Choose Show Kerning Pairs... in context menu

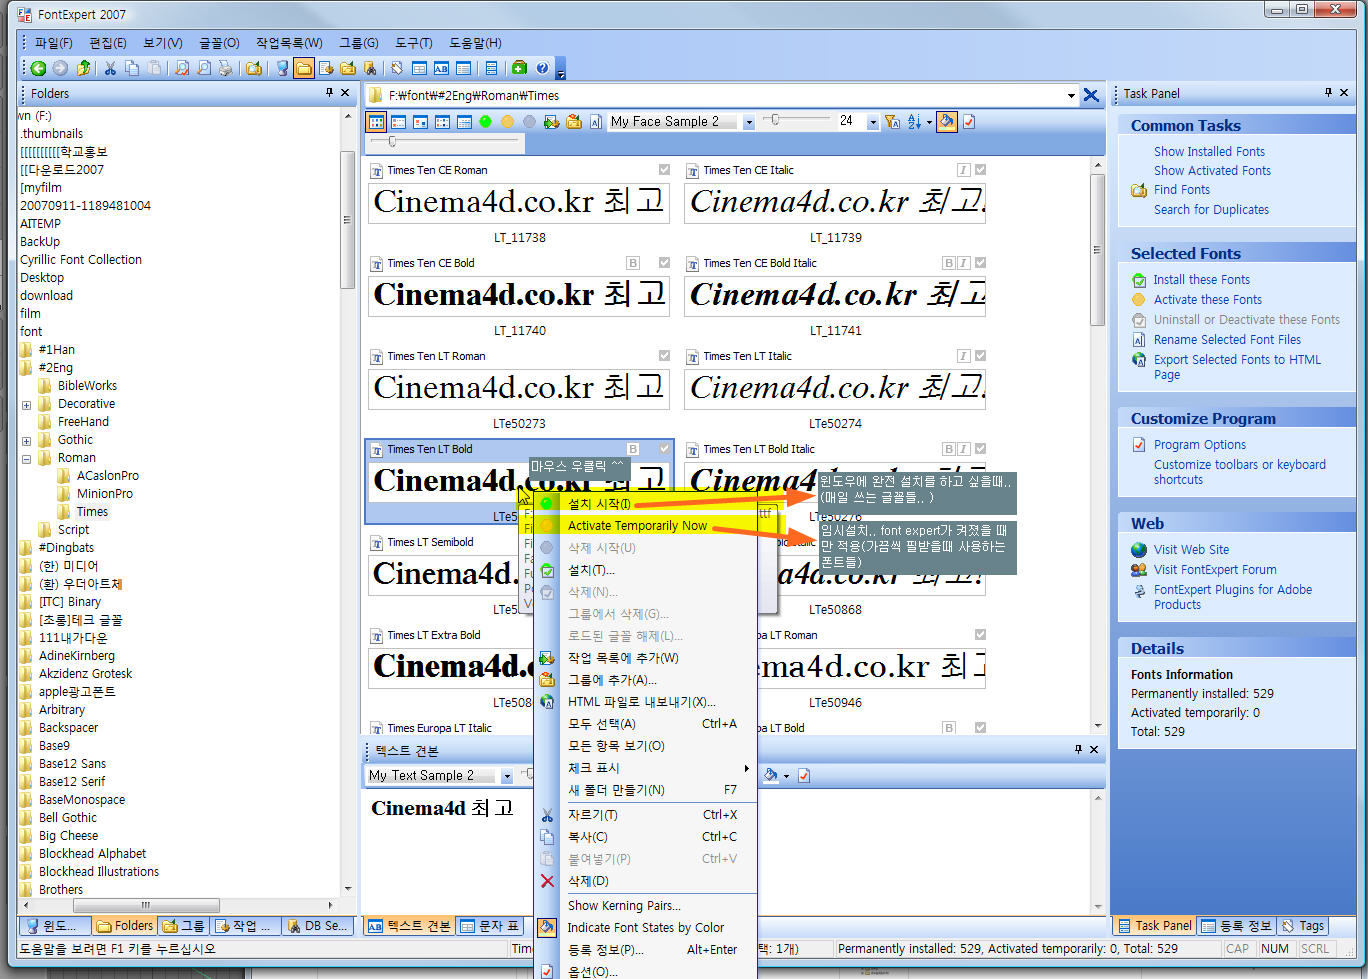pos(646,906)
